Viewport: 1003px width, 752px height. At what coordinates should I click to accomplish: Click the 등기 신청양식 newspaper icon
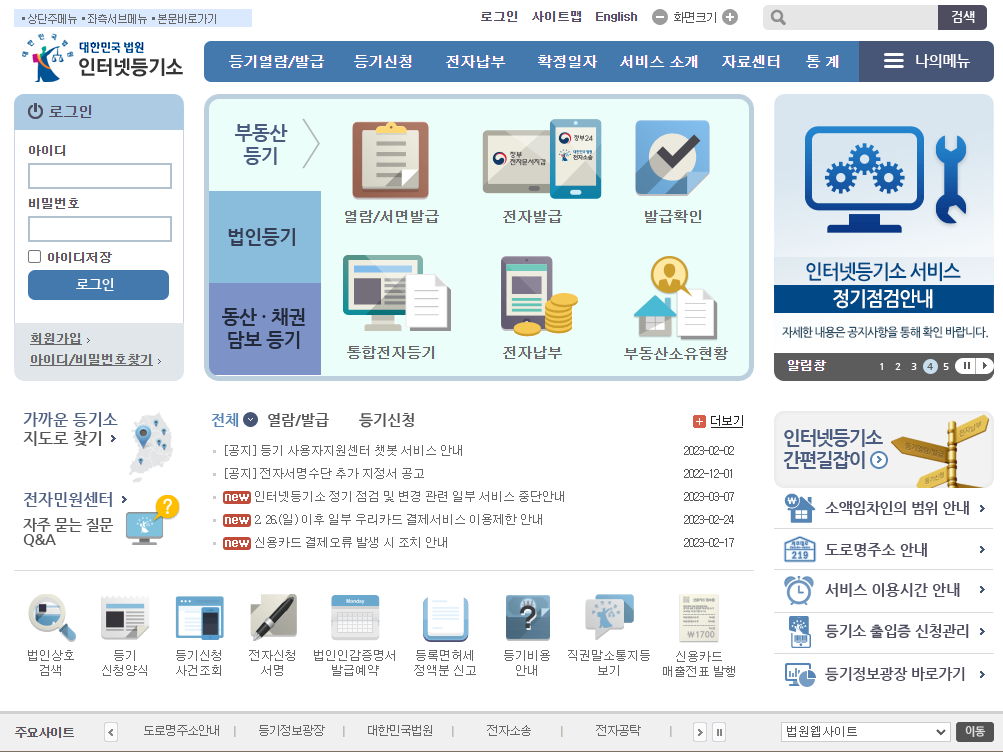tap(125, 618)
